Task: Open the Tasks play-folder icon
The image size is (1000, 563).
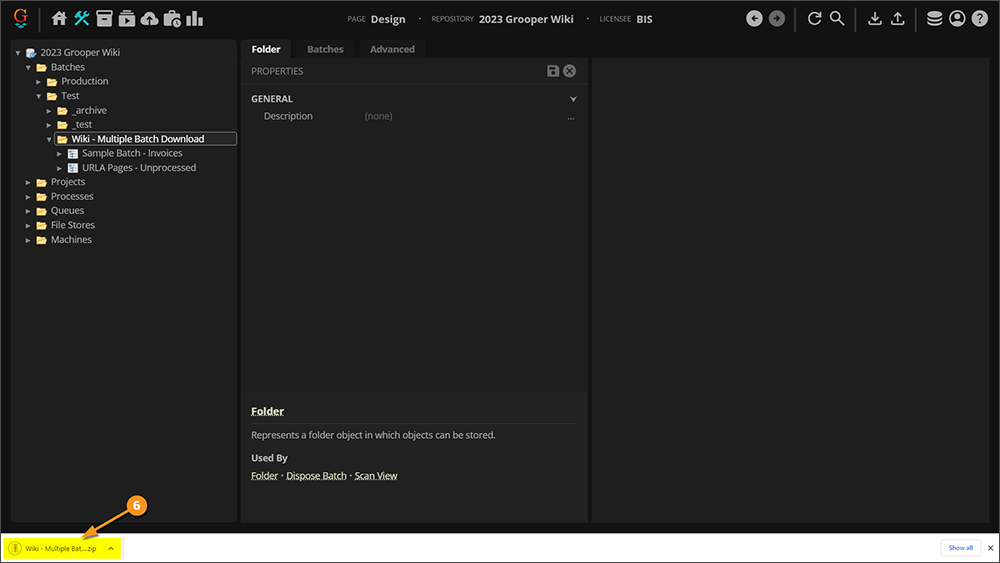Action: pos(127,18)
